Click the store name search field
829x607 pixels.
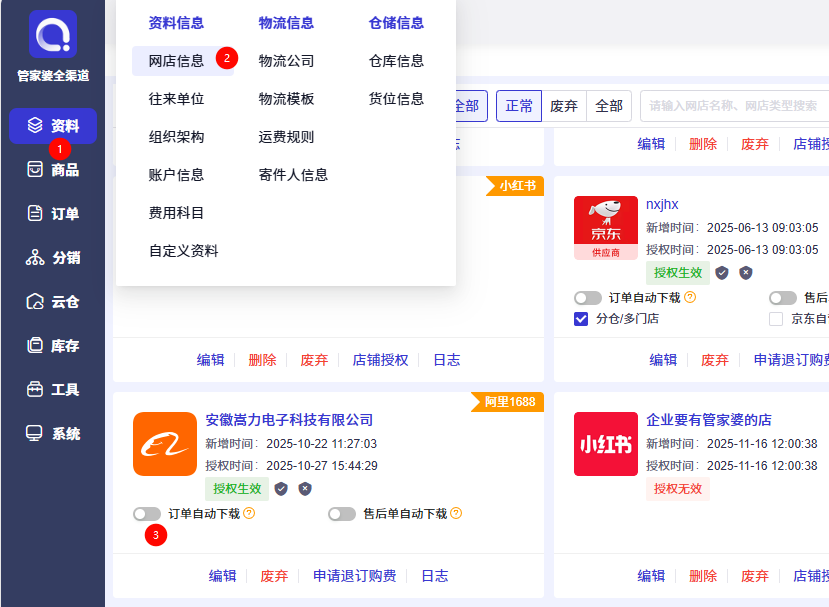[735, 106]
